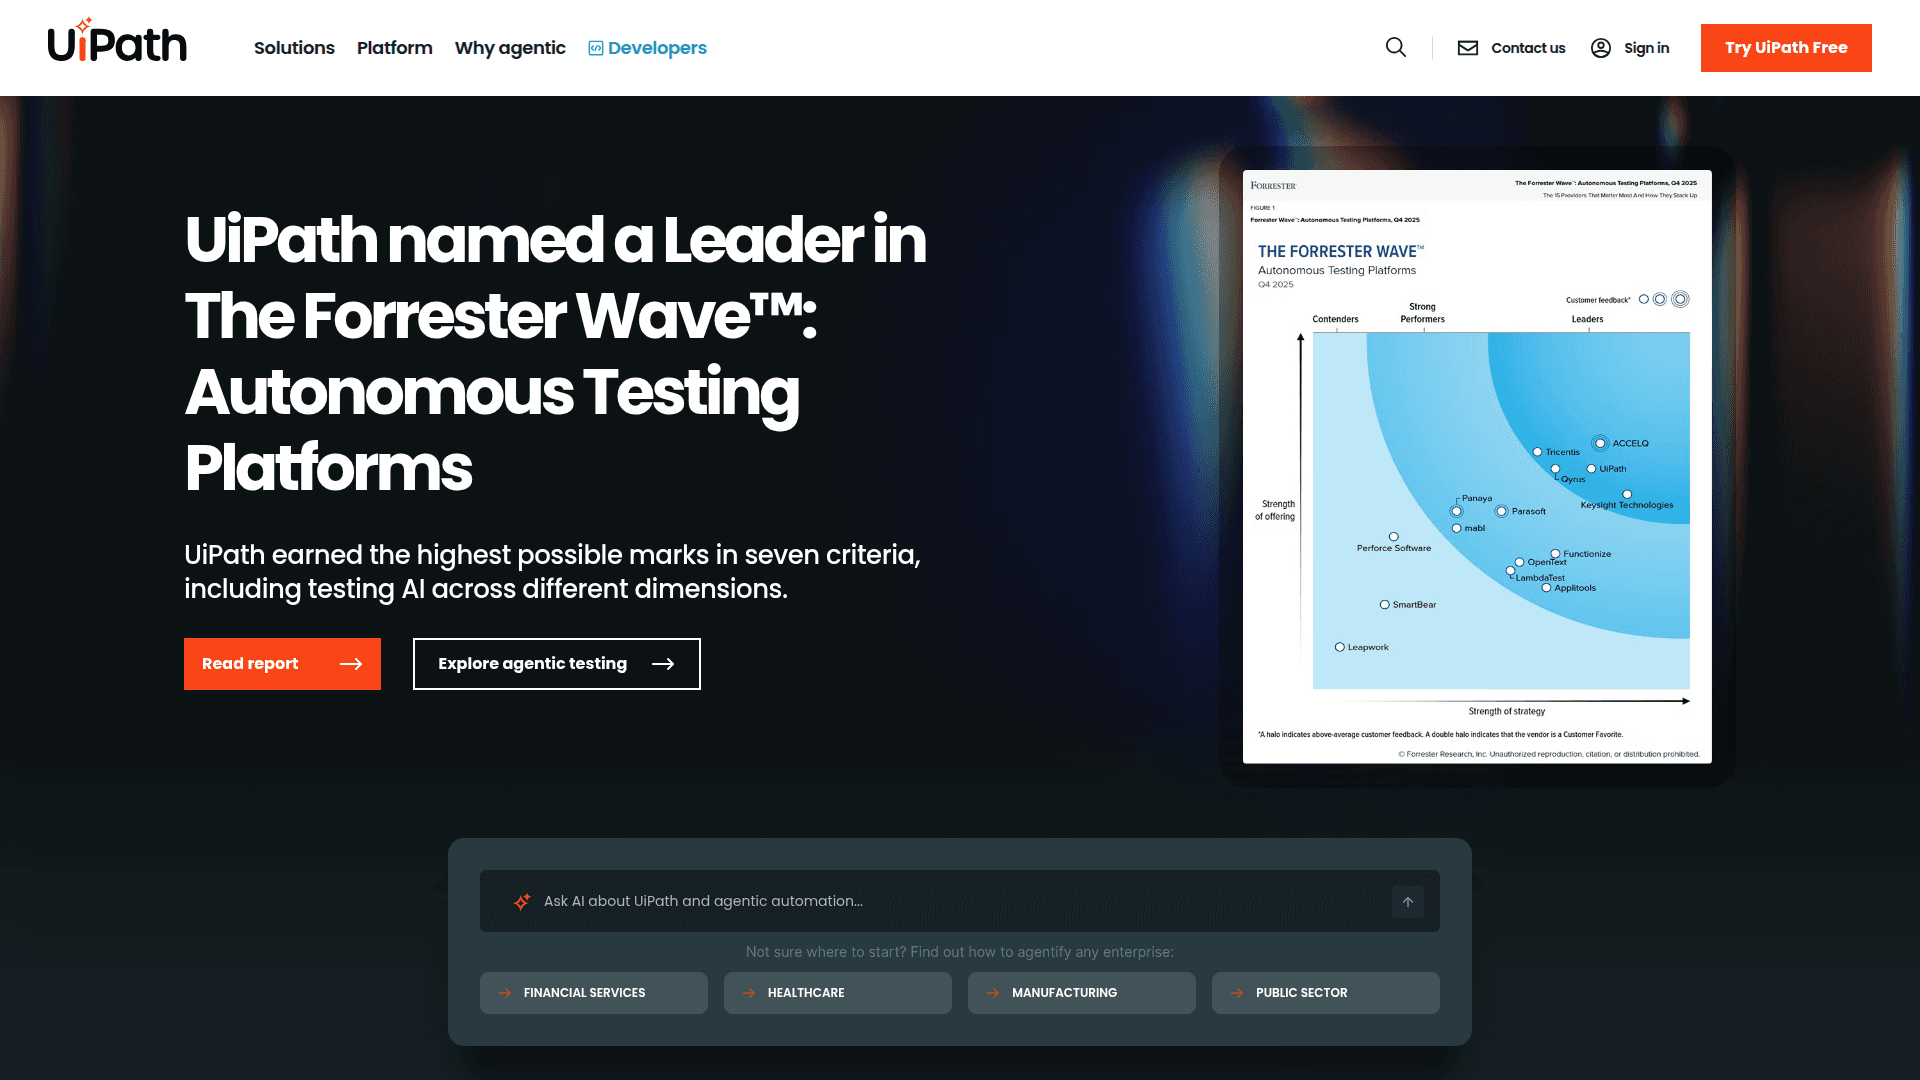Click the UiPath logo
The width and height of the screenshot is (1920, 1080).
point(117,43)
